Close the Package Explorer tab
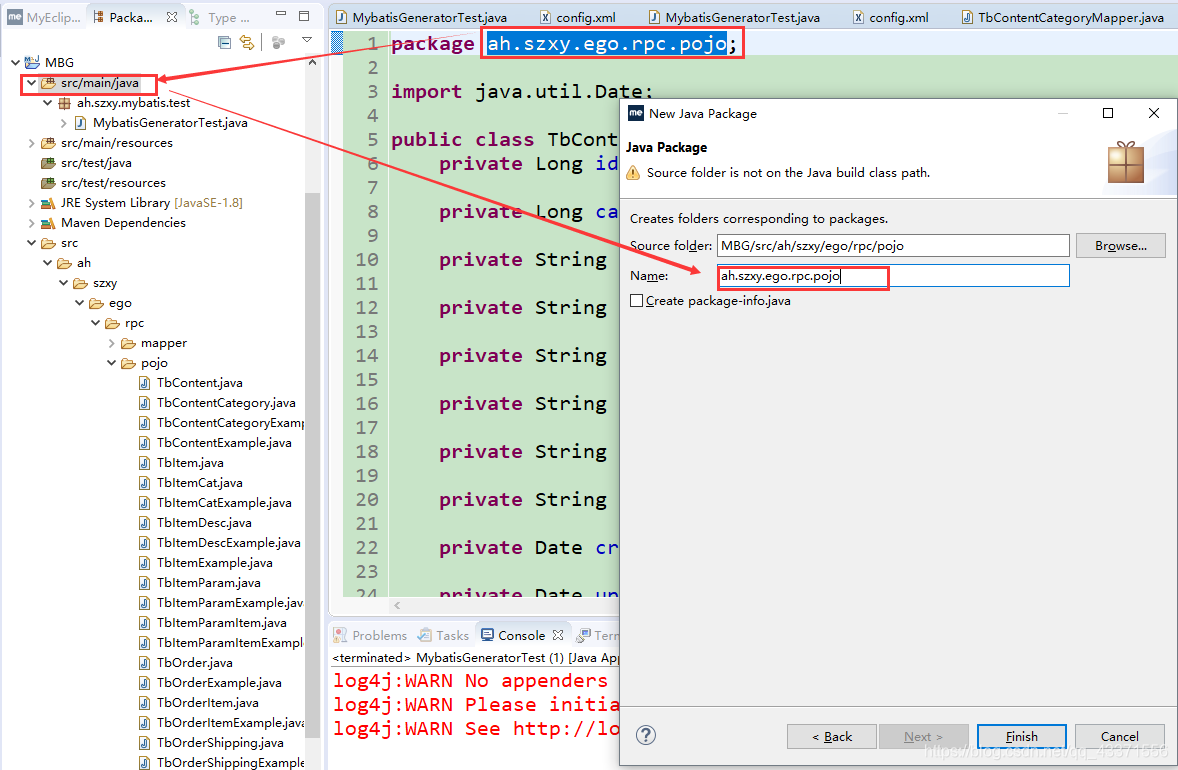The height and width of the screenshot is (770, 1178). coord(172,17)
